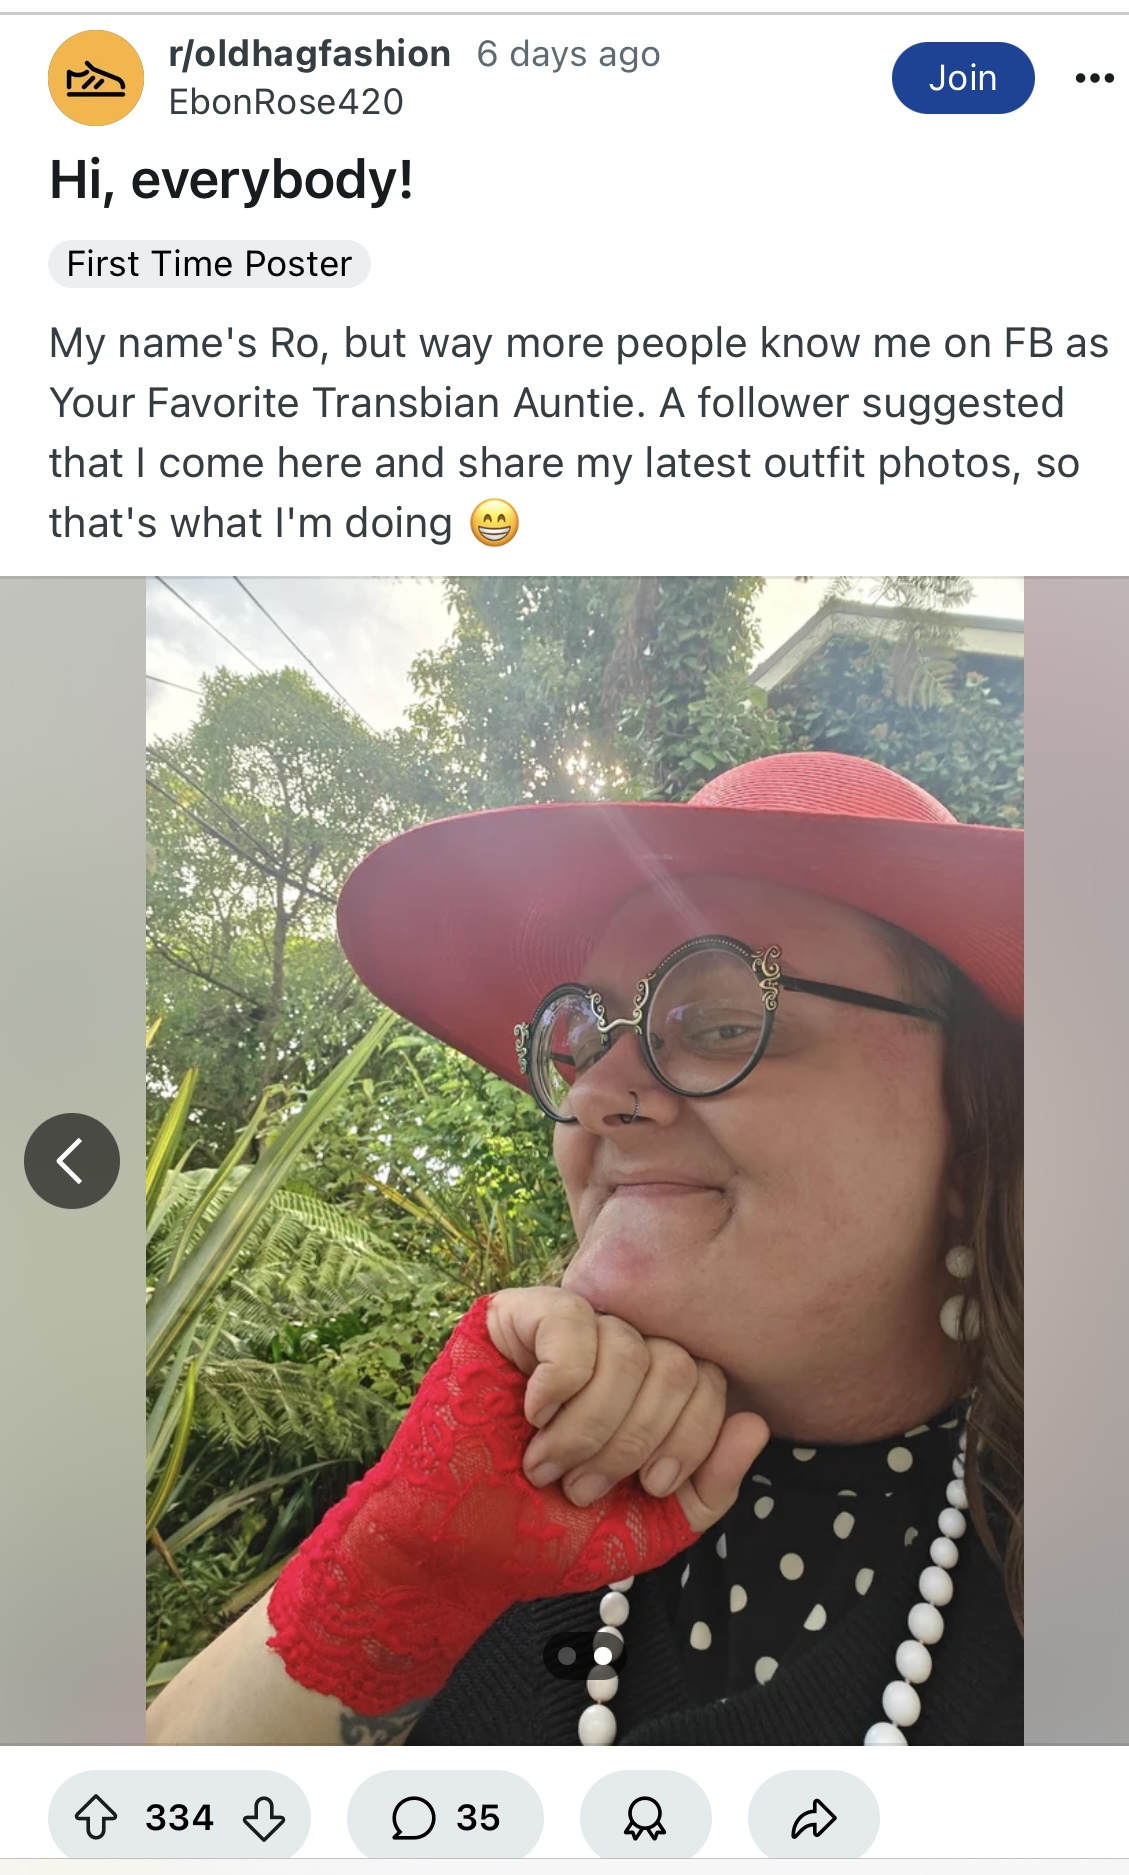Select the second image dot indicator
Screen dimensions: 1129x1875
coord(603,1655)
